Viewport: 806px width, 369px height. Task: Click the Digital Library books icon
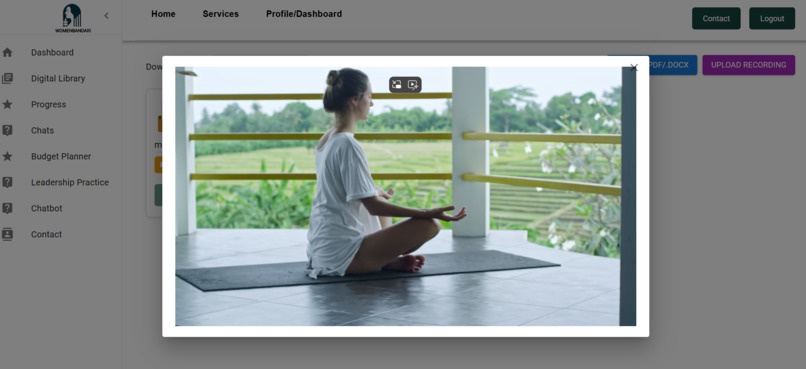(x=7, y=79)
